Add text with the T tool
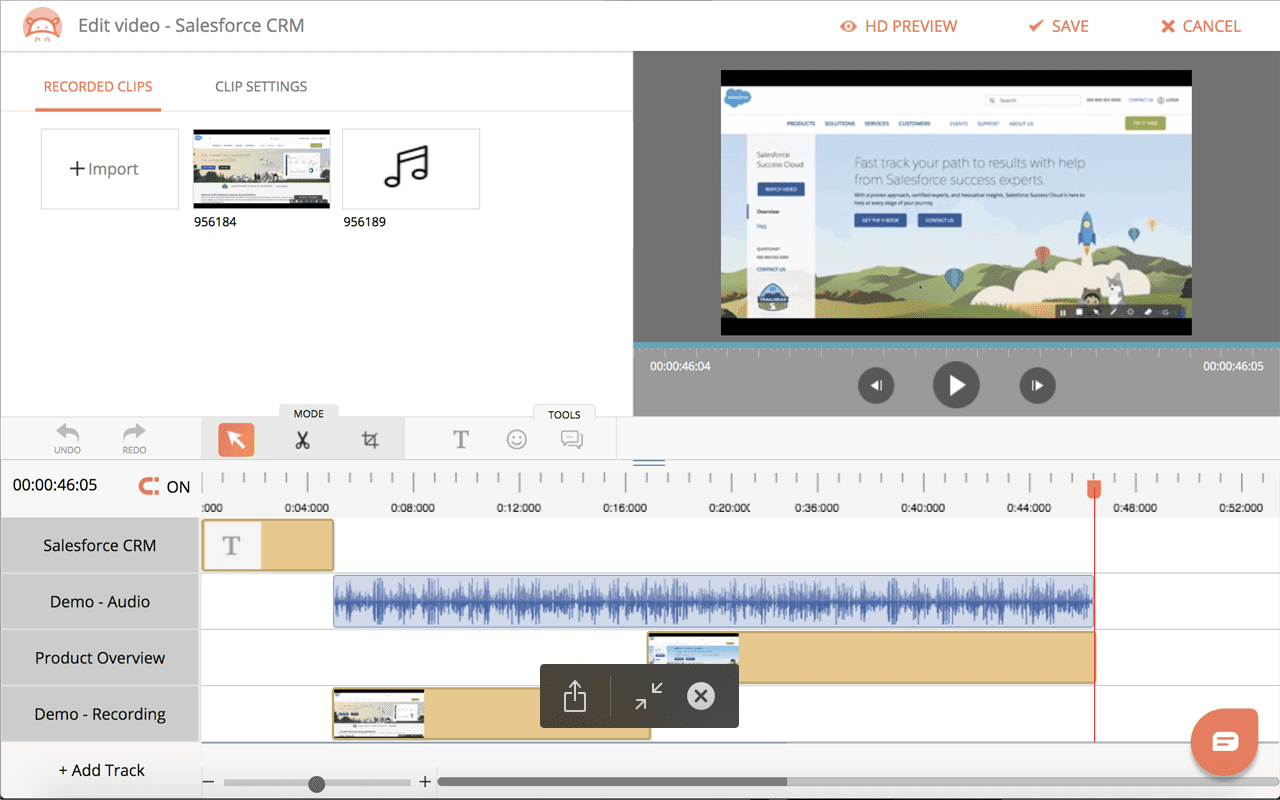The height and width of the screenshot is (800, 1280). tap(461, 439)
